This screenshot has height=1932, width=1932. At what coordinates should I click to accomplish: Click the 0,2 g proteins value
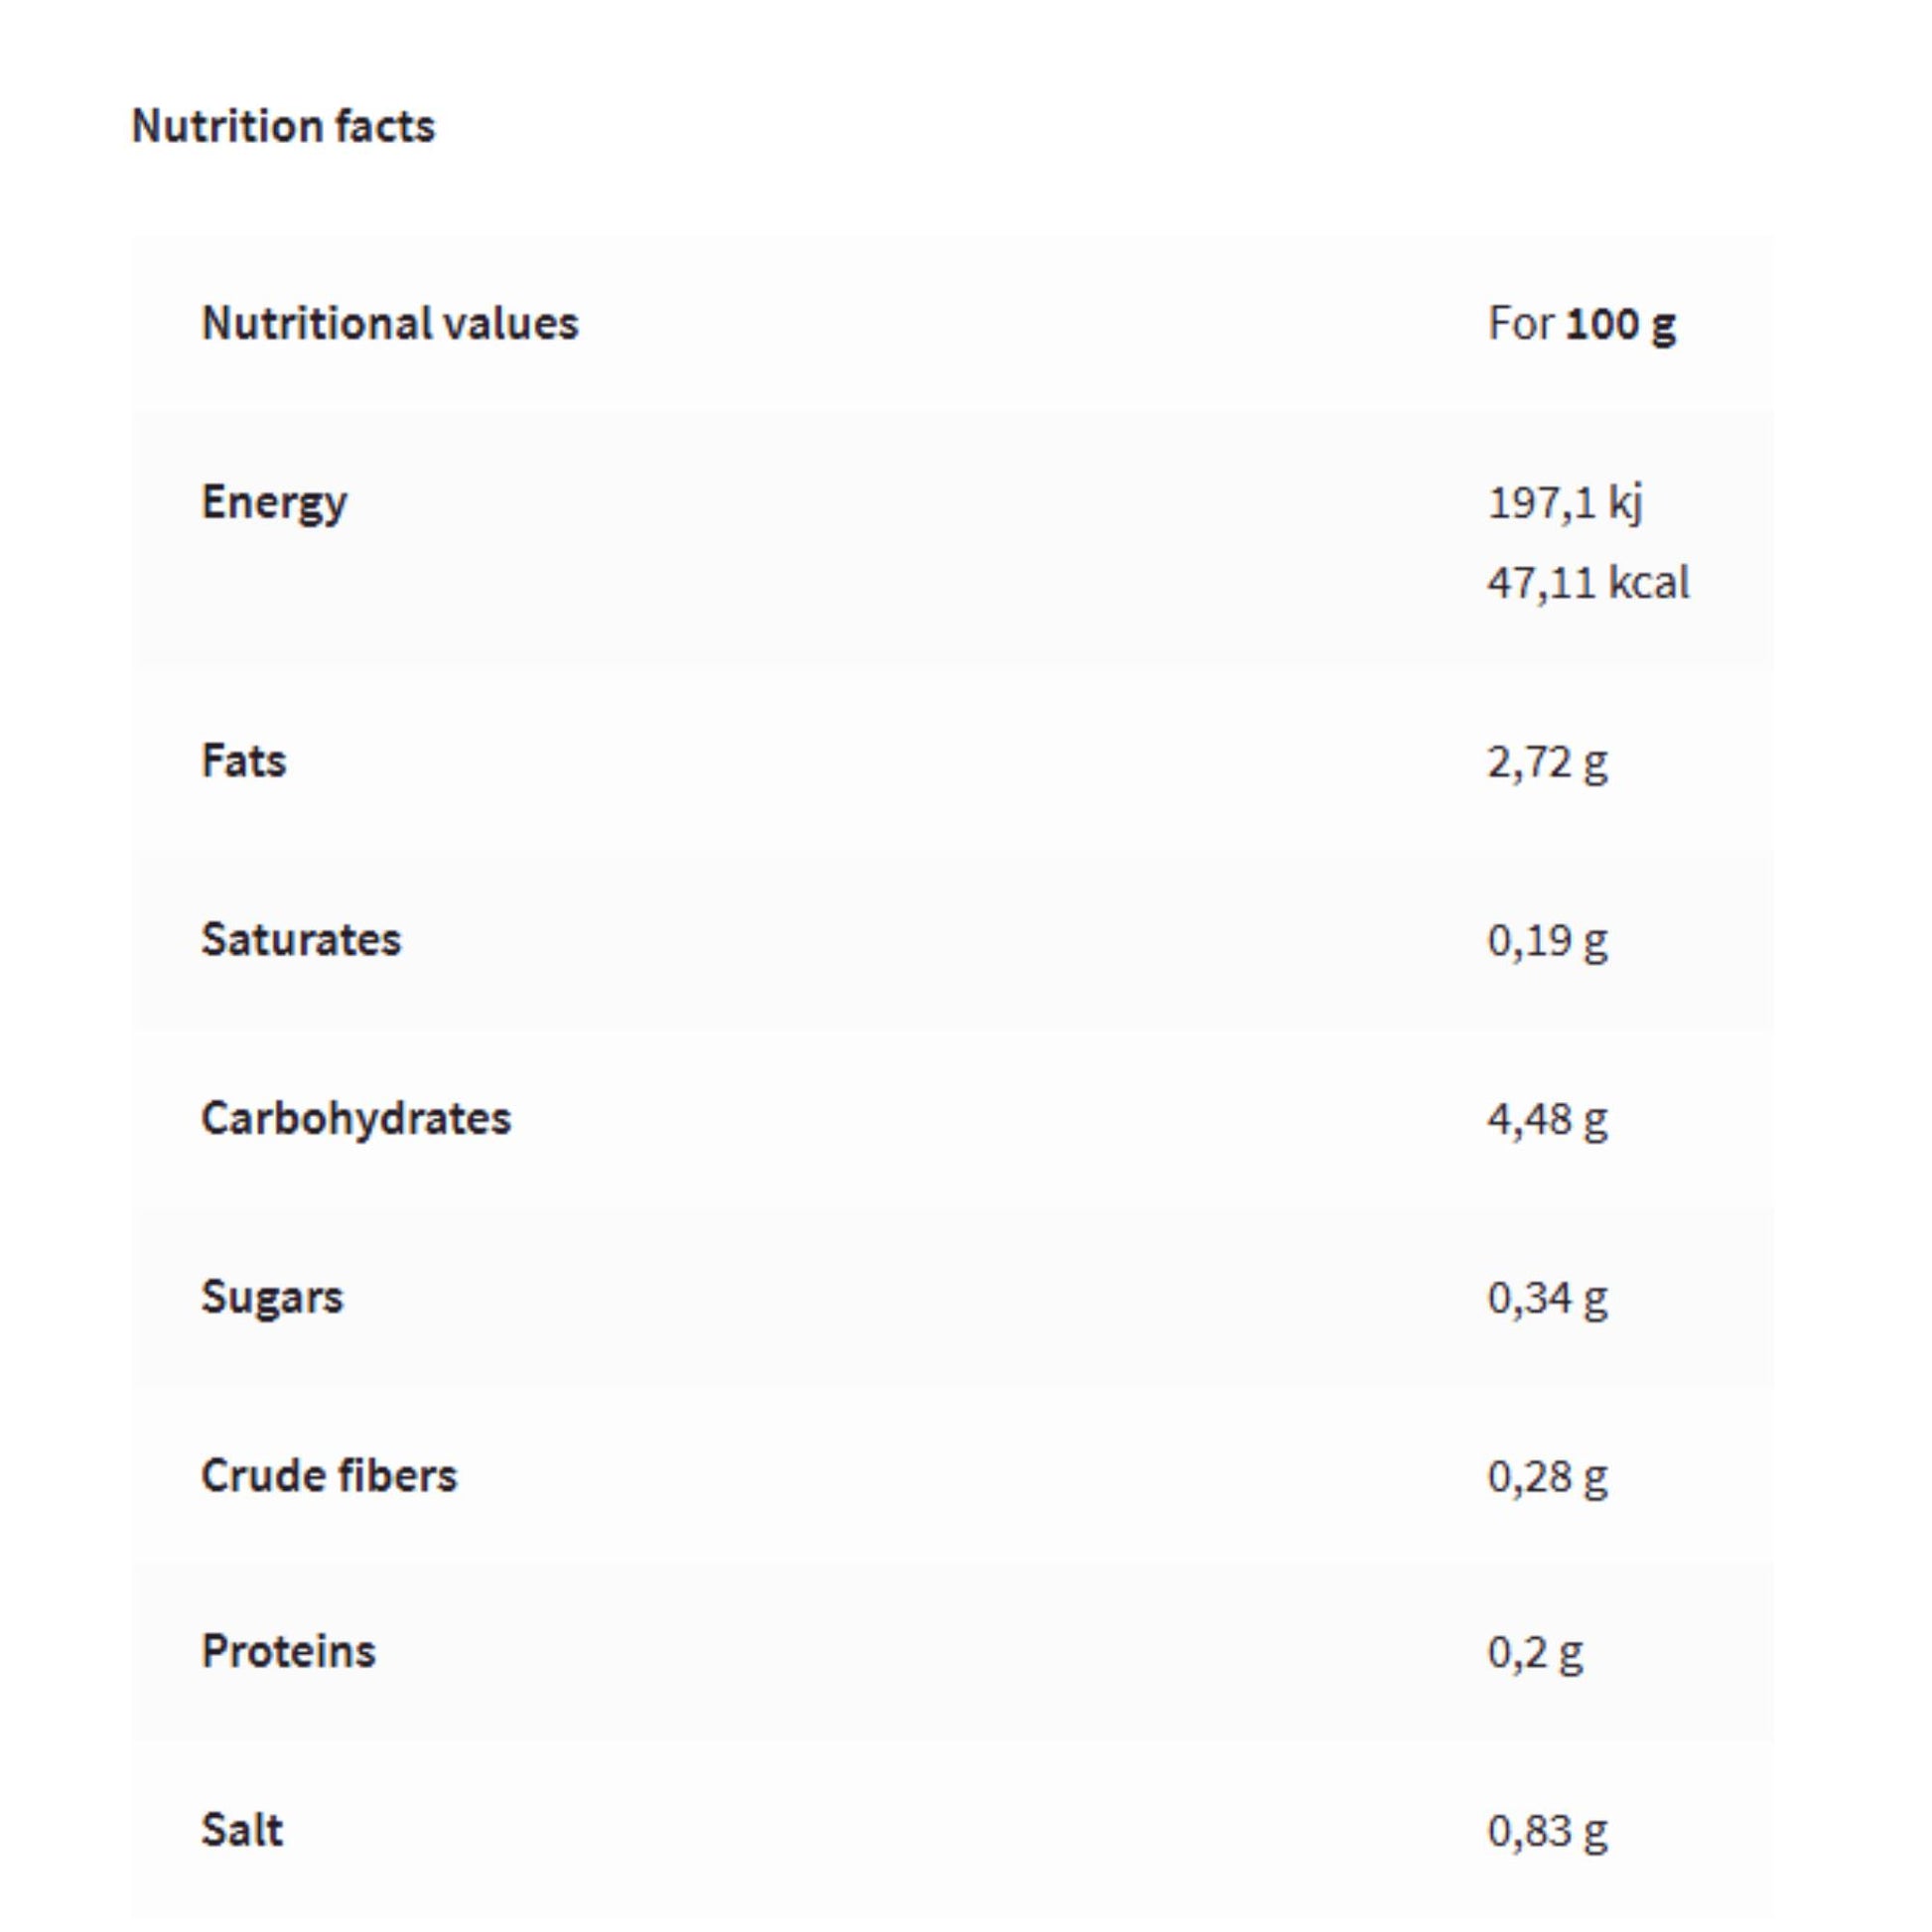[1535, 1652]
